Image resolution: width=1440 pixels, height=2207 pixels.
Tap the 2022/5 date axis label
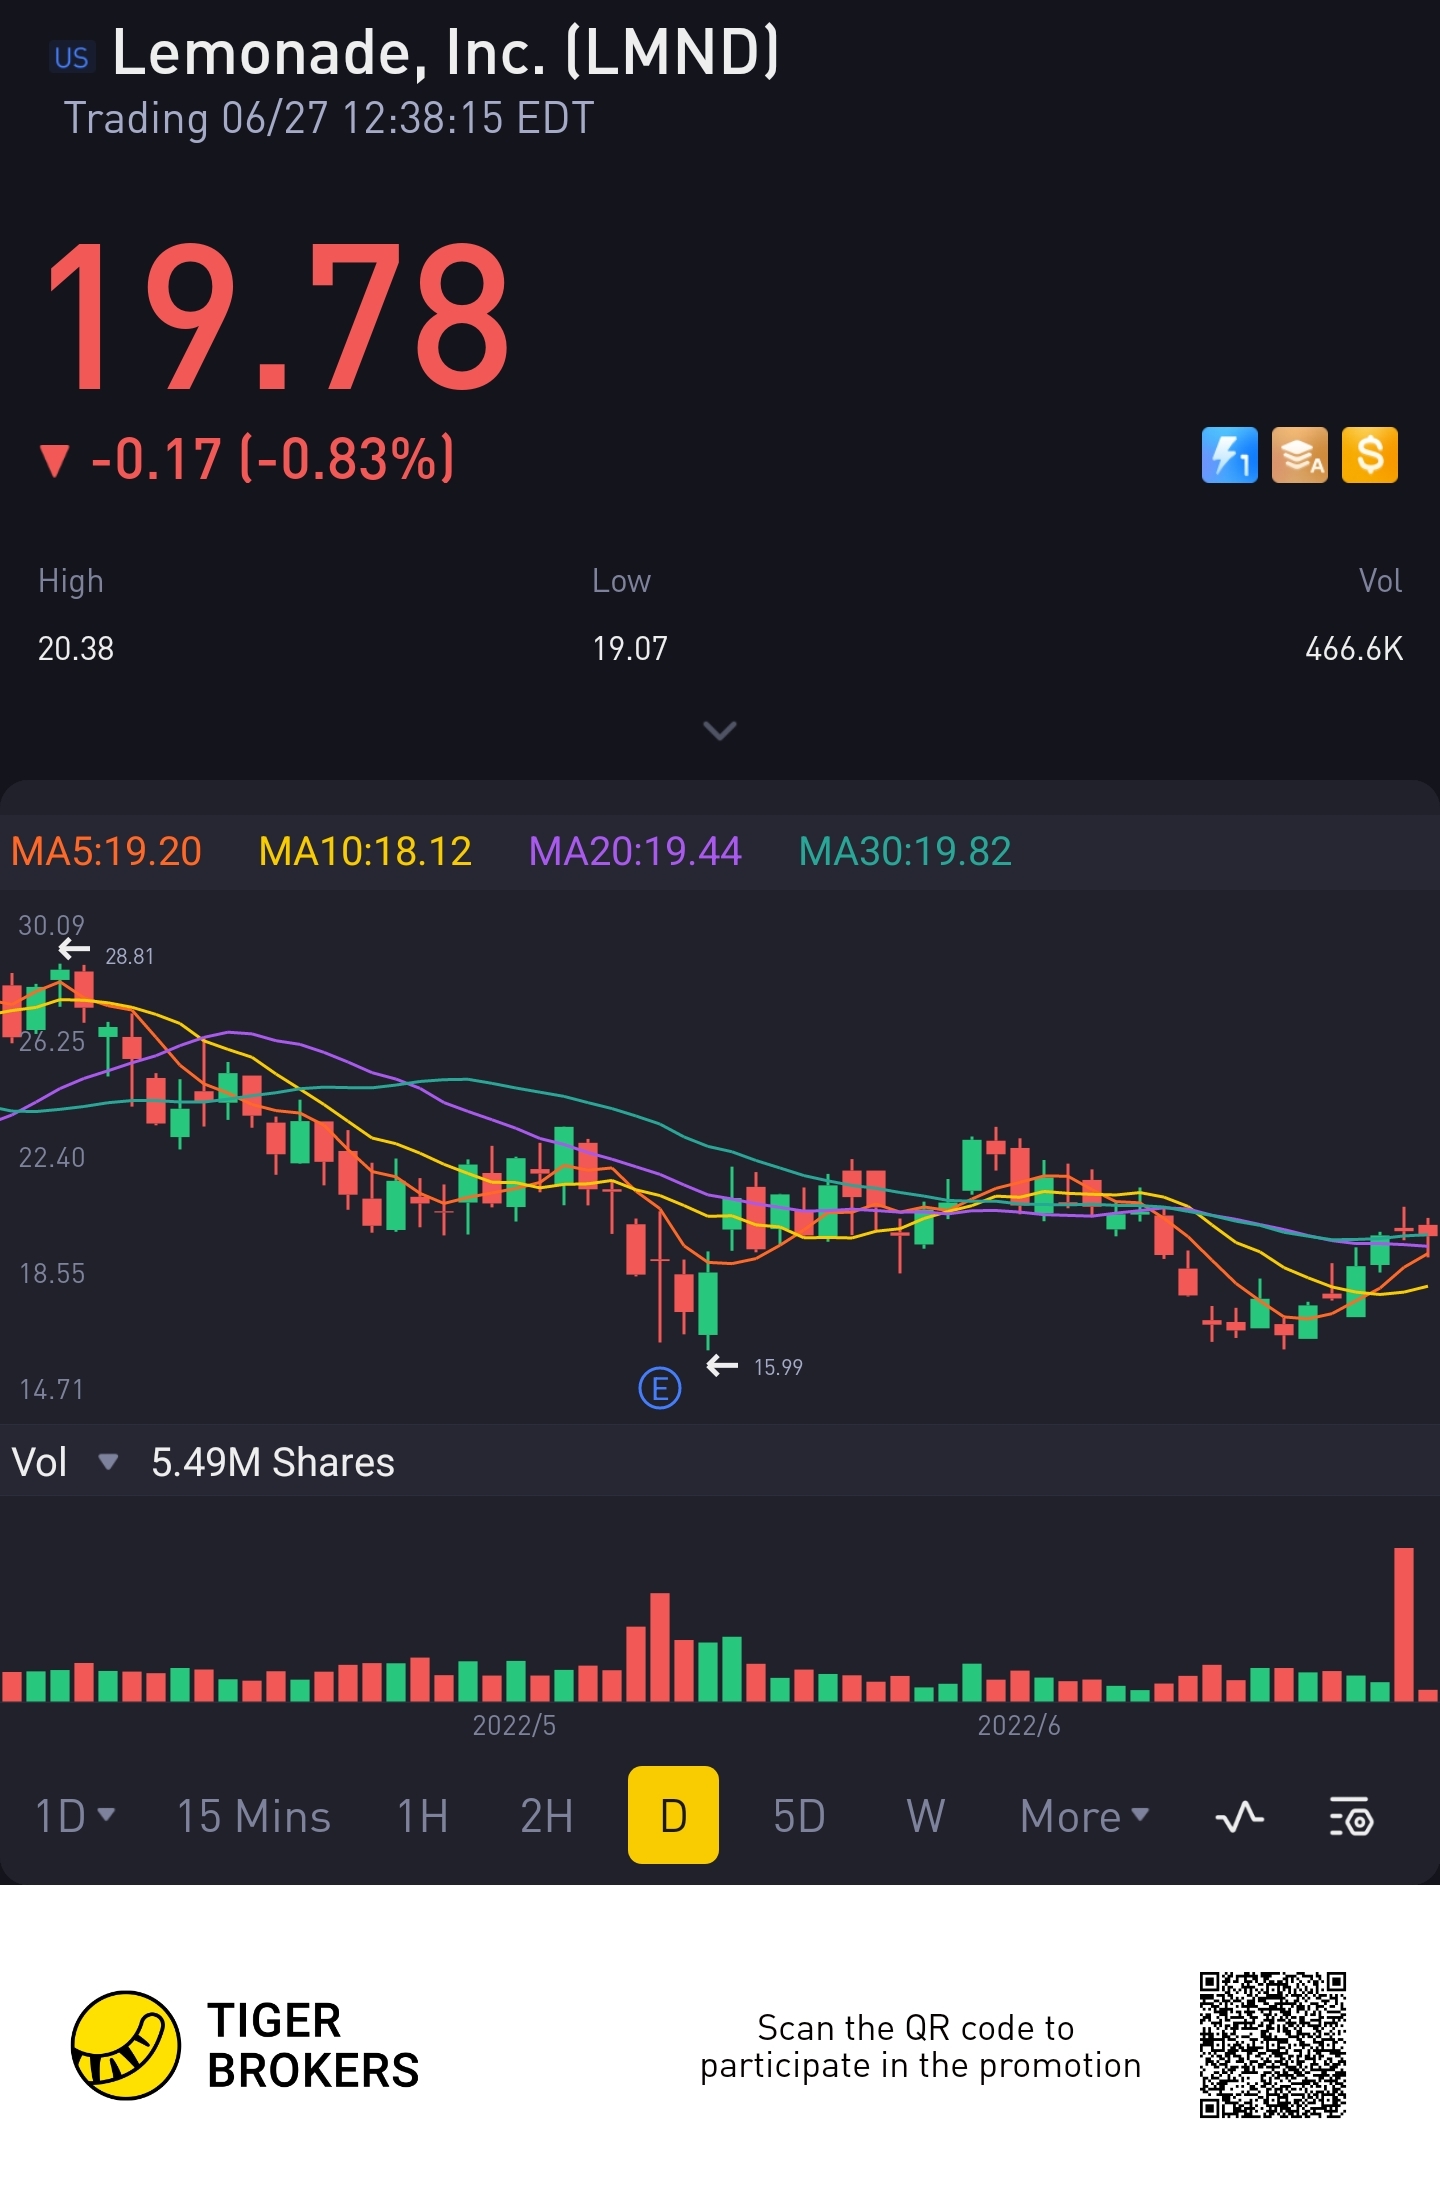pyautogui.click(x=514, y=1725)
